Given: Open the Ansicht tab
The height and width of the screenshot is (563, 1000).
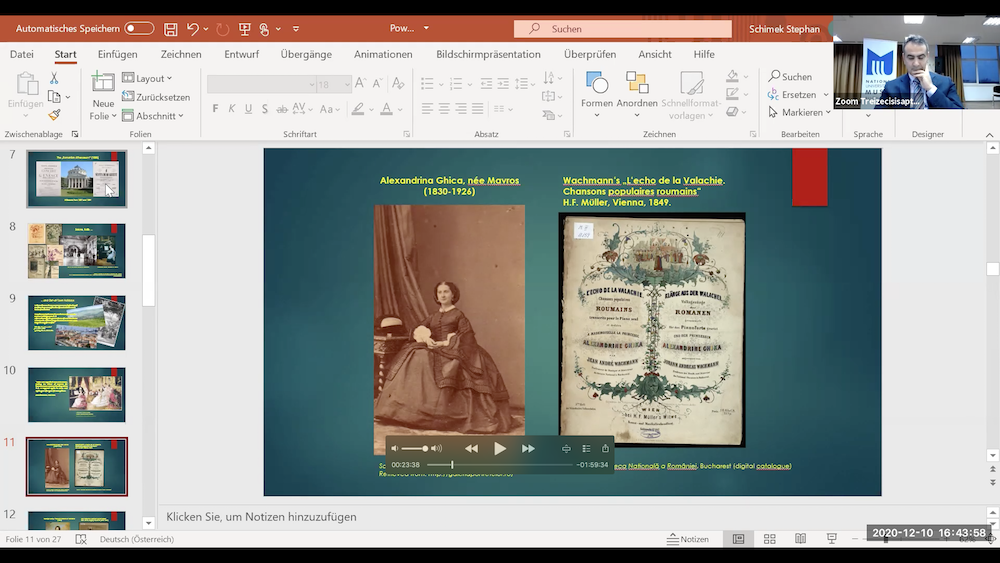Looking at the screenshot, I should pyautogui.click(x=655, y=54).
